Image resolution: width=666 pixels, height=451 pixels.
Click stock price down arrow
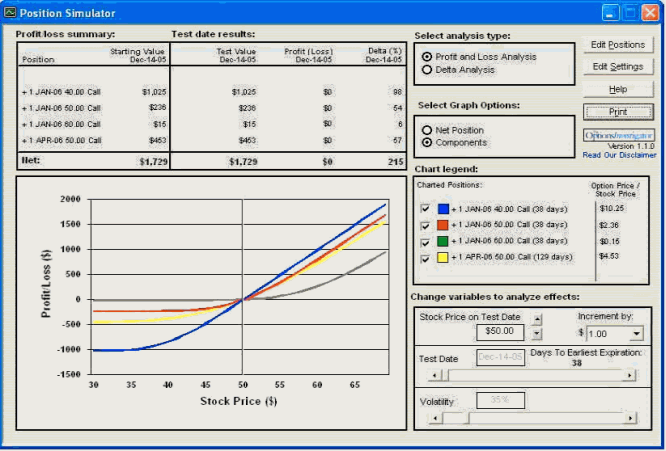[536, 333]
